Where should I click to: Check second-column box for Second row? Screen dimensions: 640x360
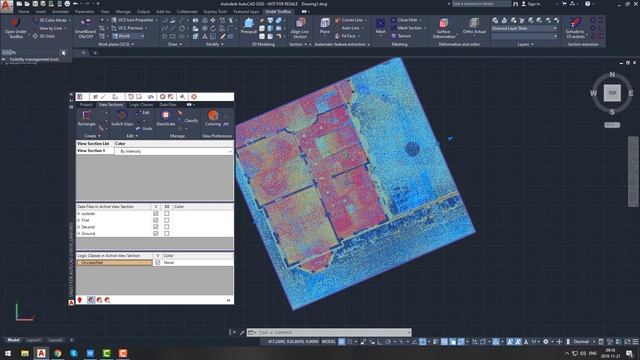tap(167, 227)
